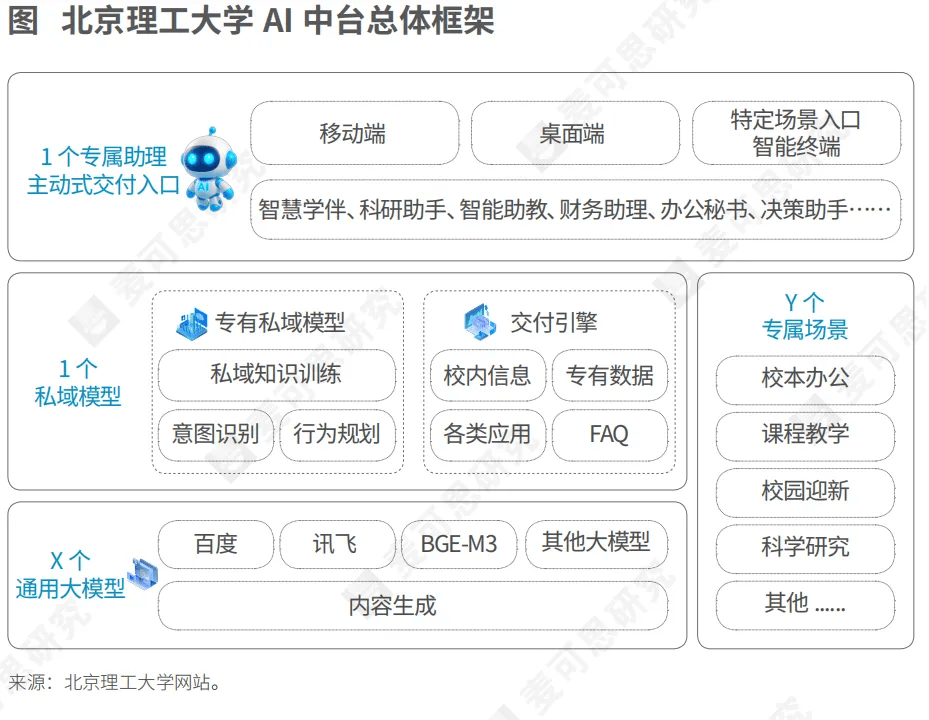Viewport: 929px width, 720px height.
Task: Expand the 其他大模型 entry
Action: click(x=596, y=544)
